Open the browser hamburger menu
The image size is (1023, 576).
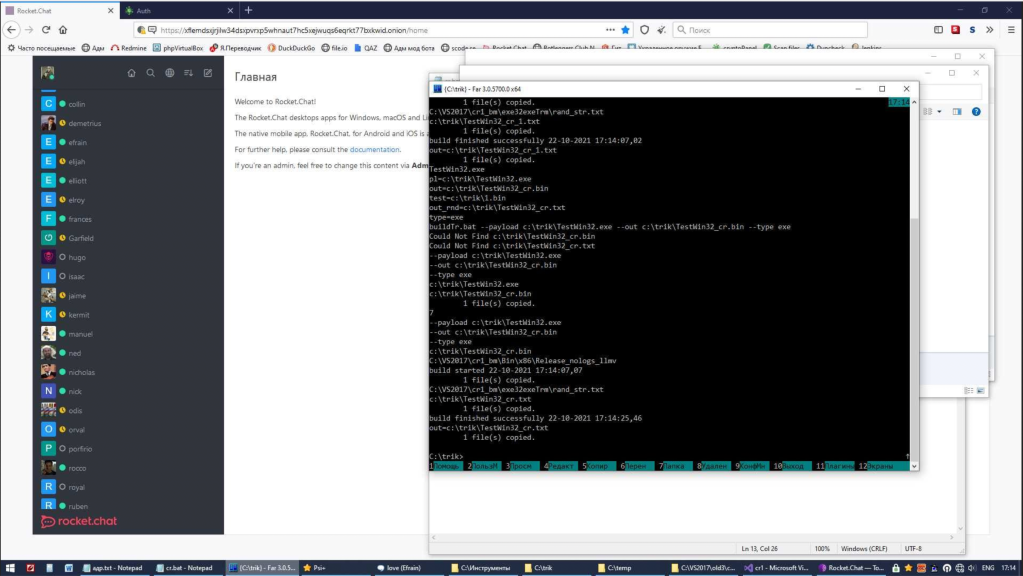(x=1009, y=29)
